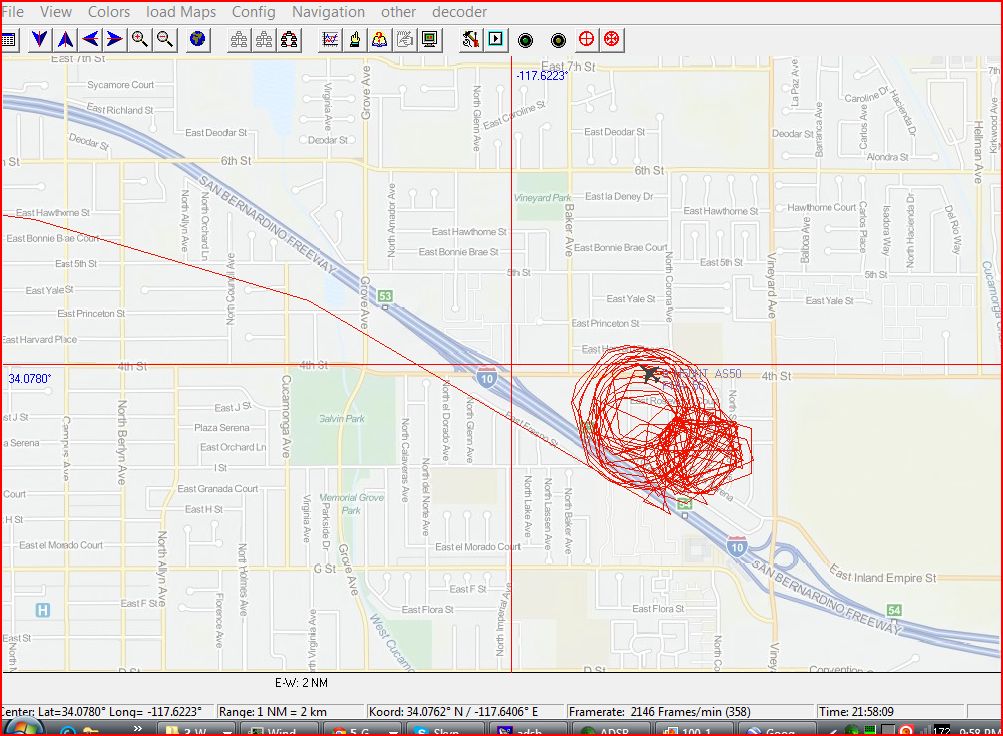Screen dimensions: 1003x736
Task: Pan map right with the right arrow
Action: click(115, 39)
